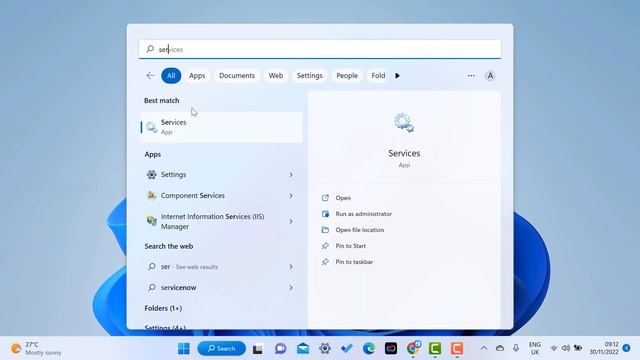Screen dimensions: 640x360
Task: Open the Settings gear on taskbar
Action: (325, 349)
